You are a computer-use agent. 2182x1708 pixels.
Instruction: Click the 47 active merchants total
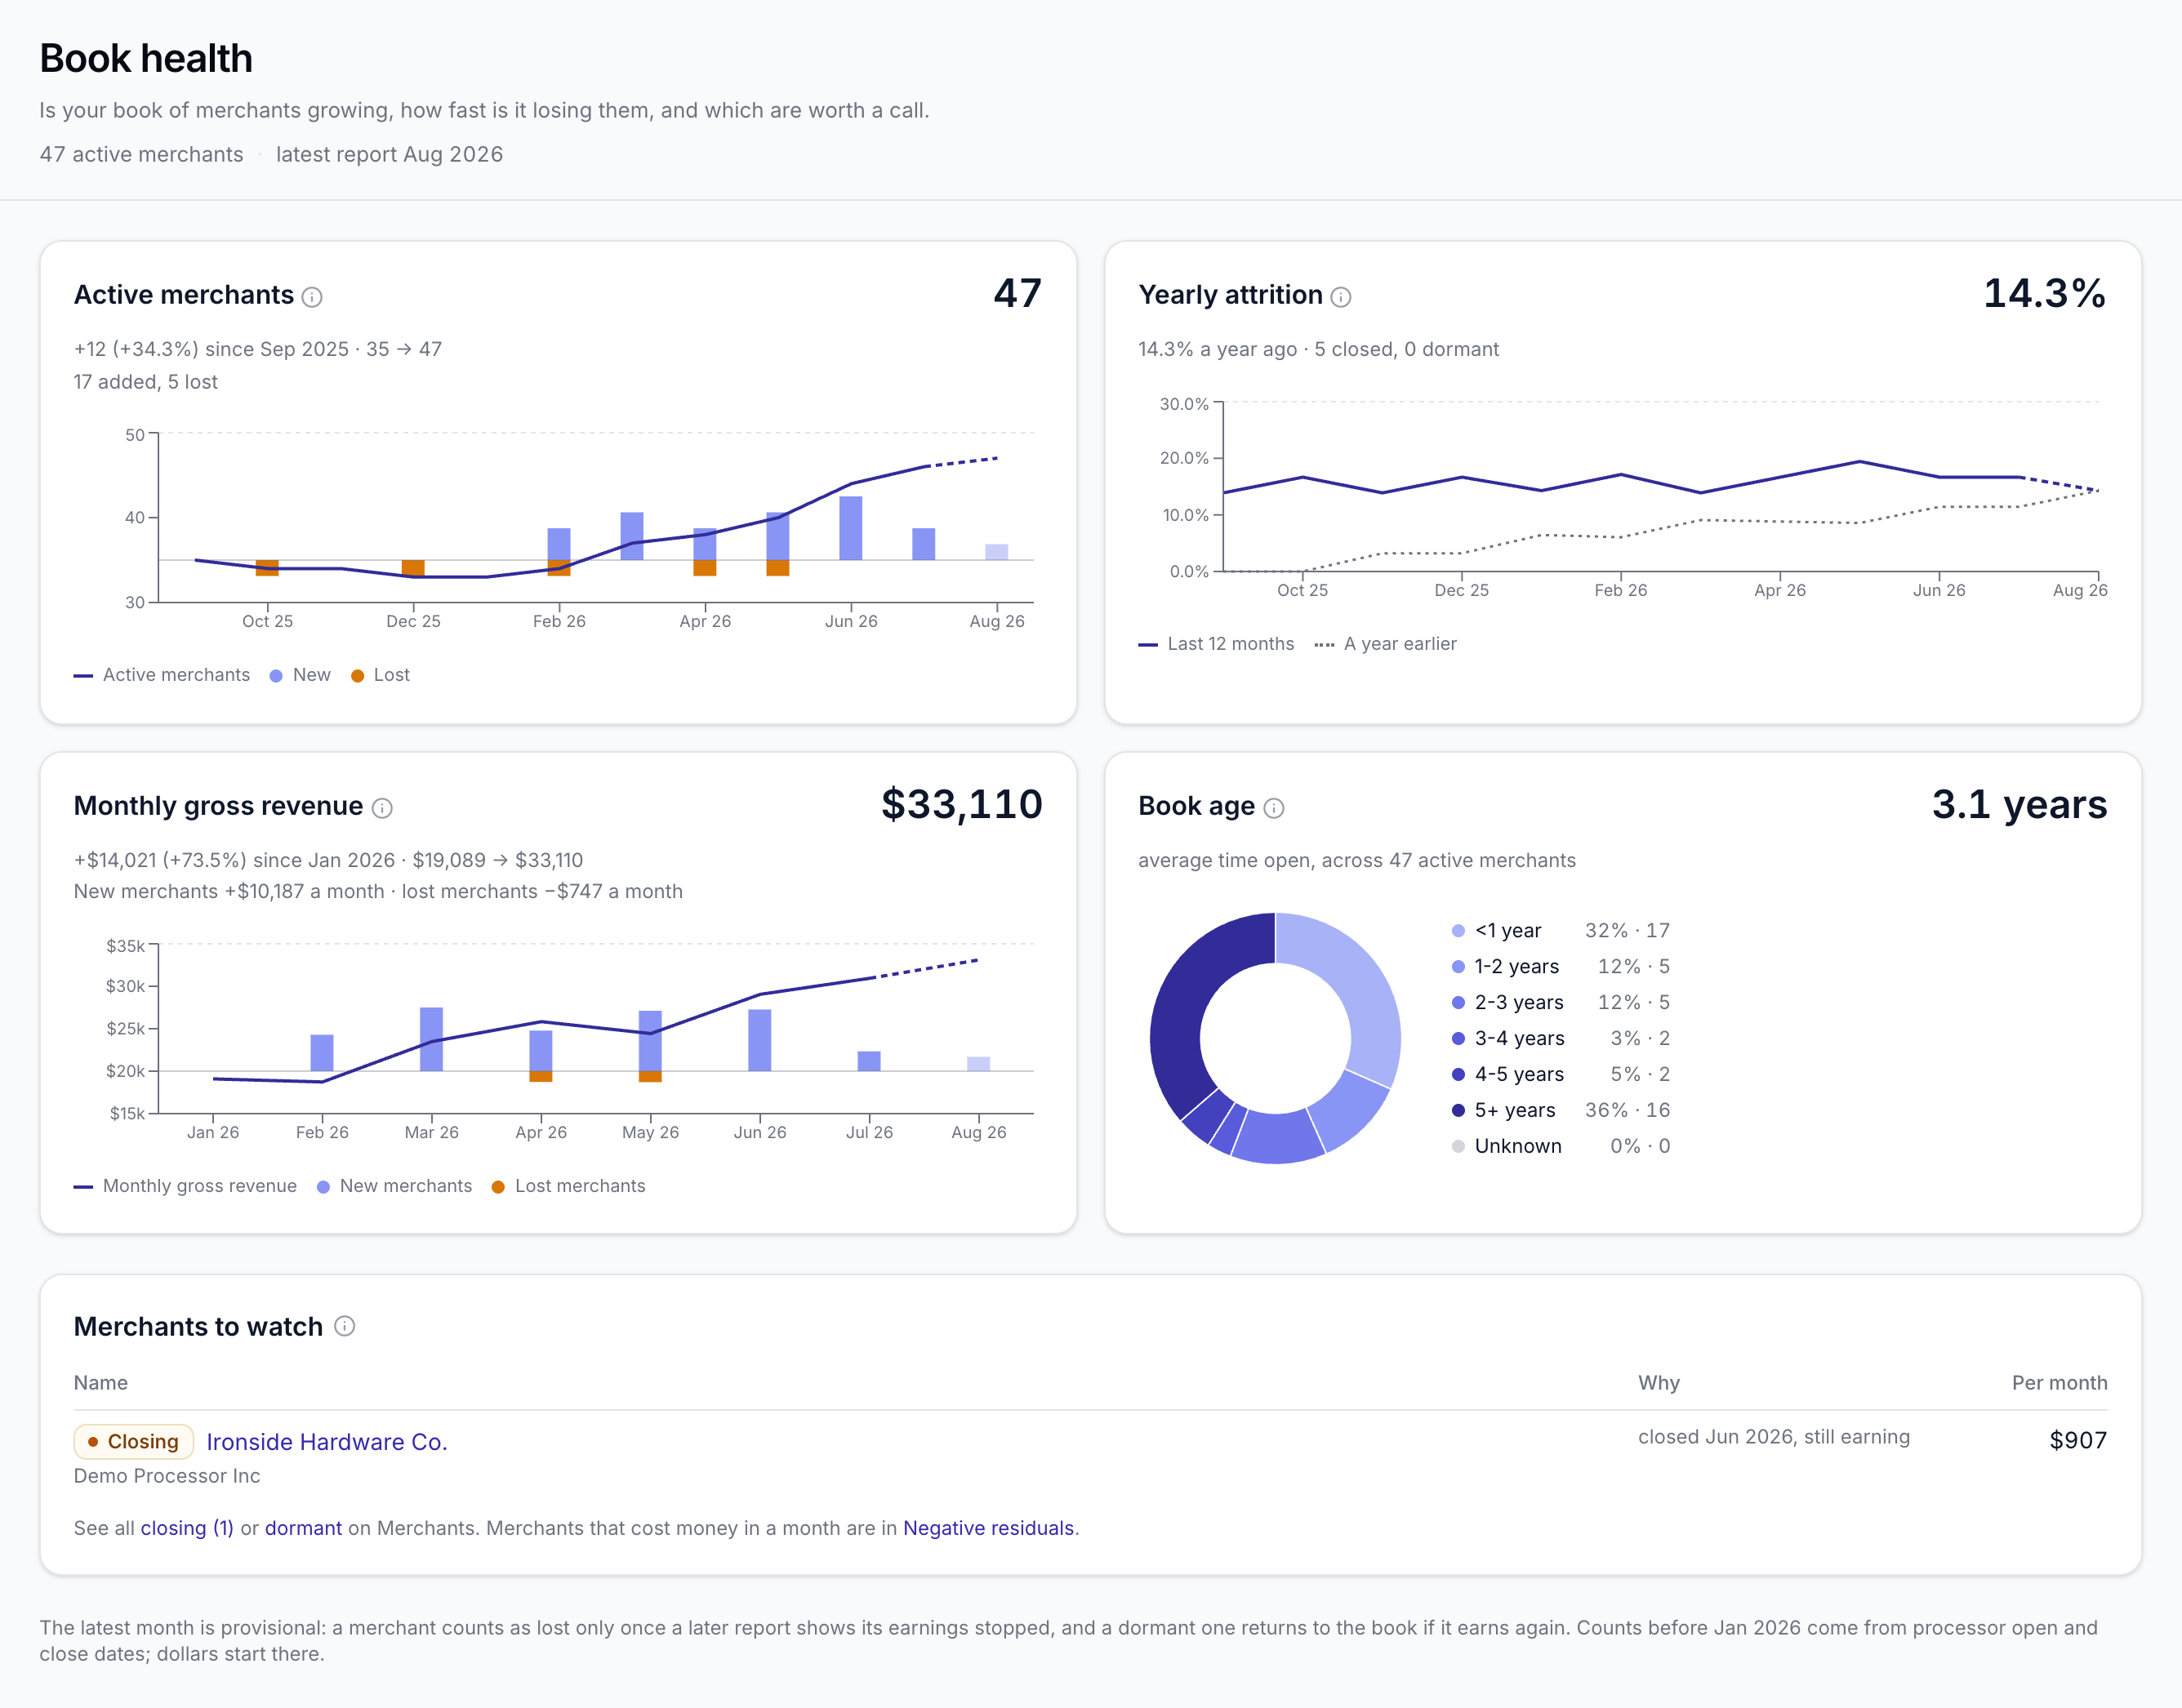pyautogui.click(x=1017, y=294)
